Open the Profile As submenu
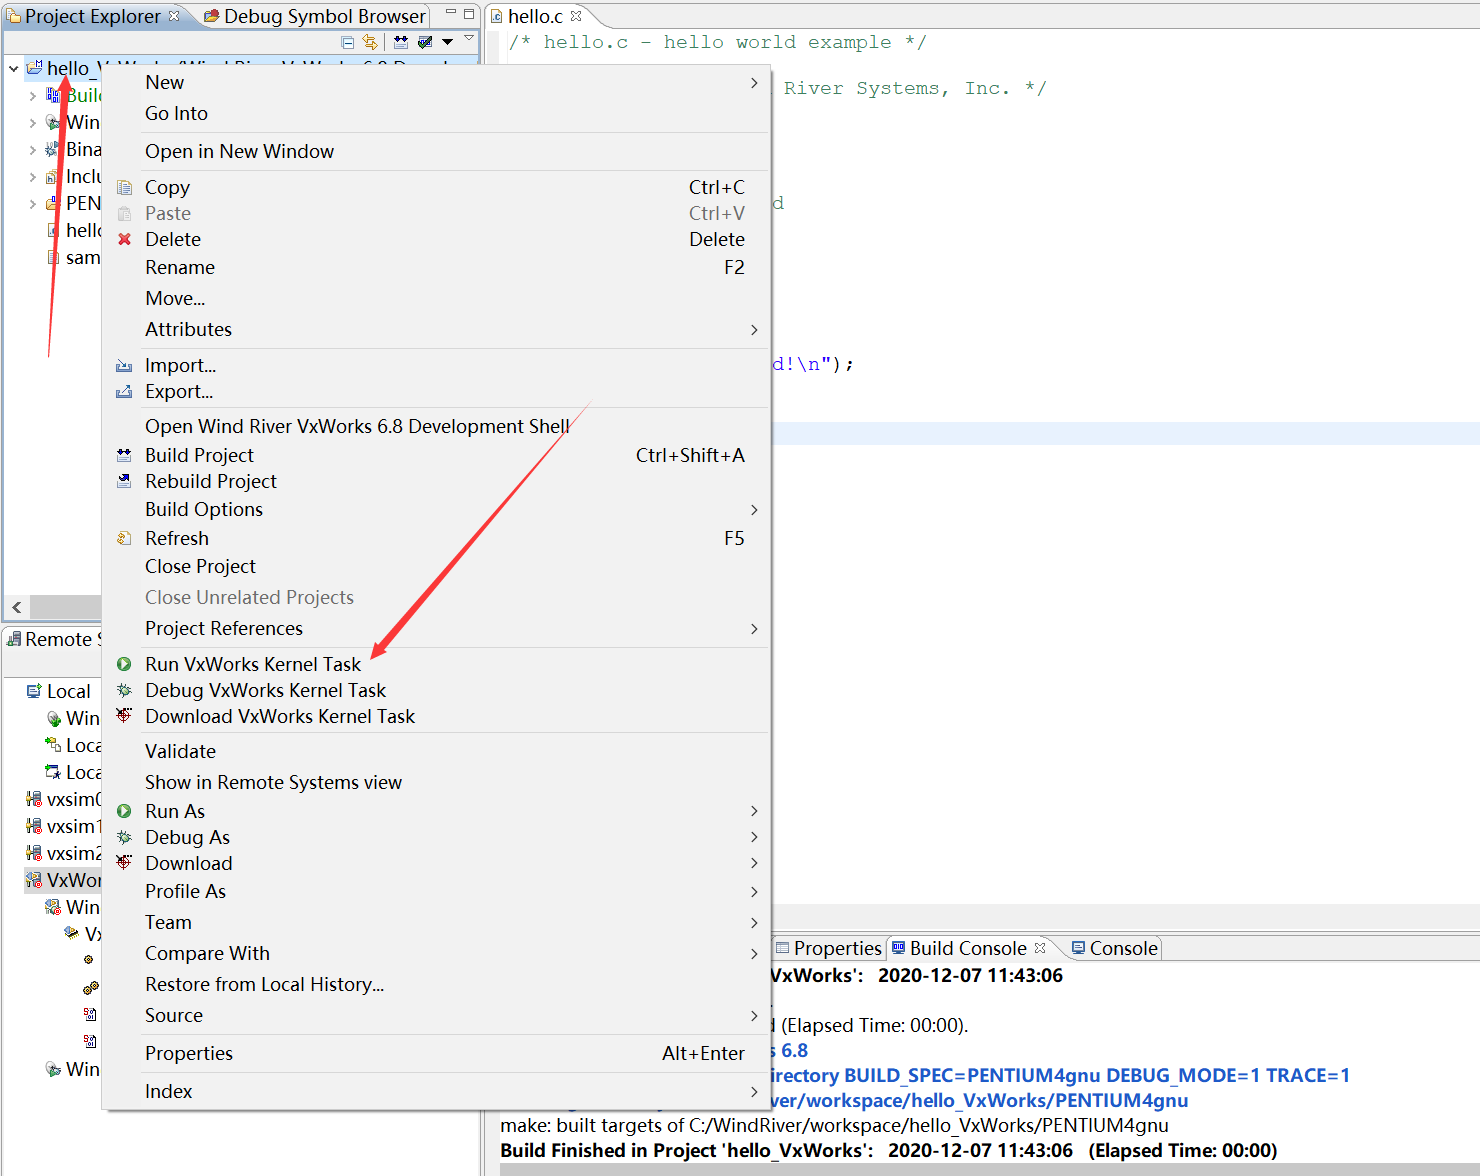The width and height of the screenshot is (1480, 1176). click(436, 891)
